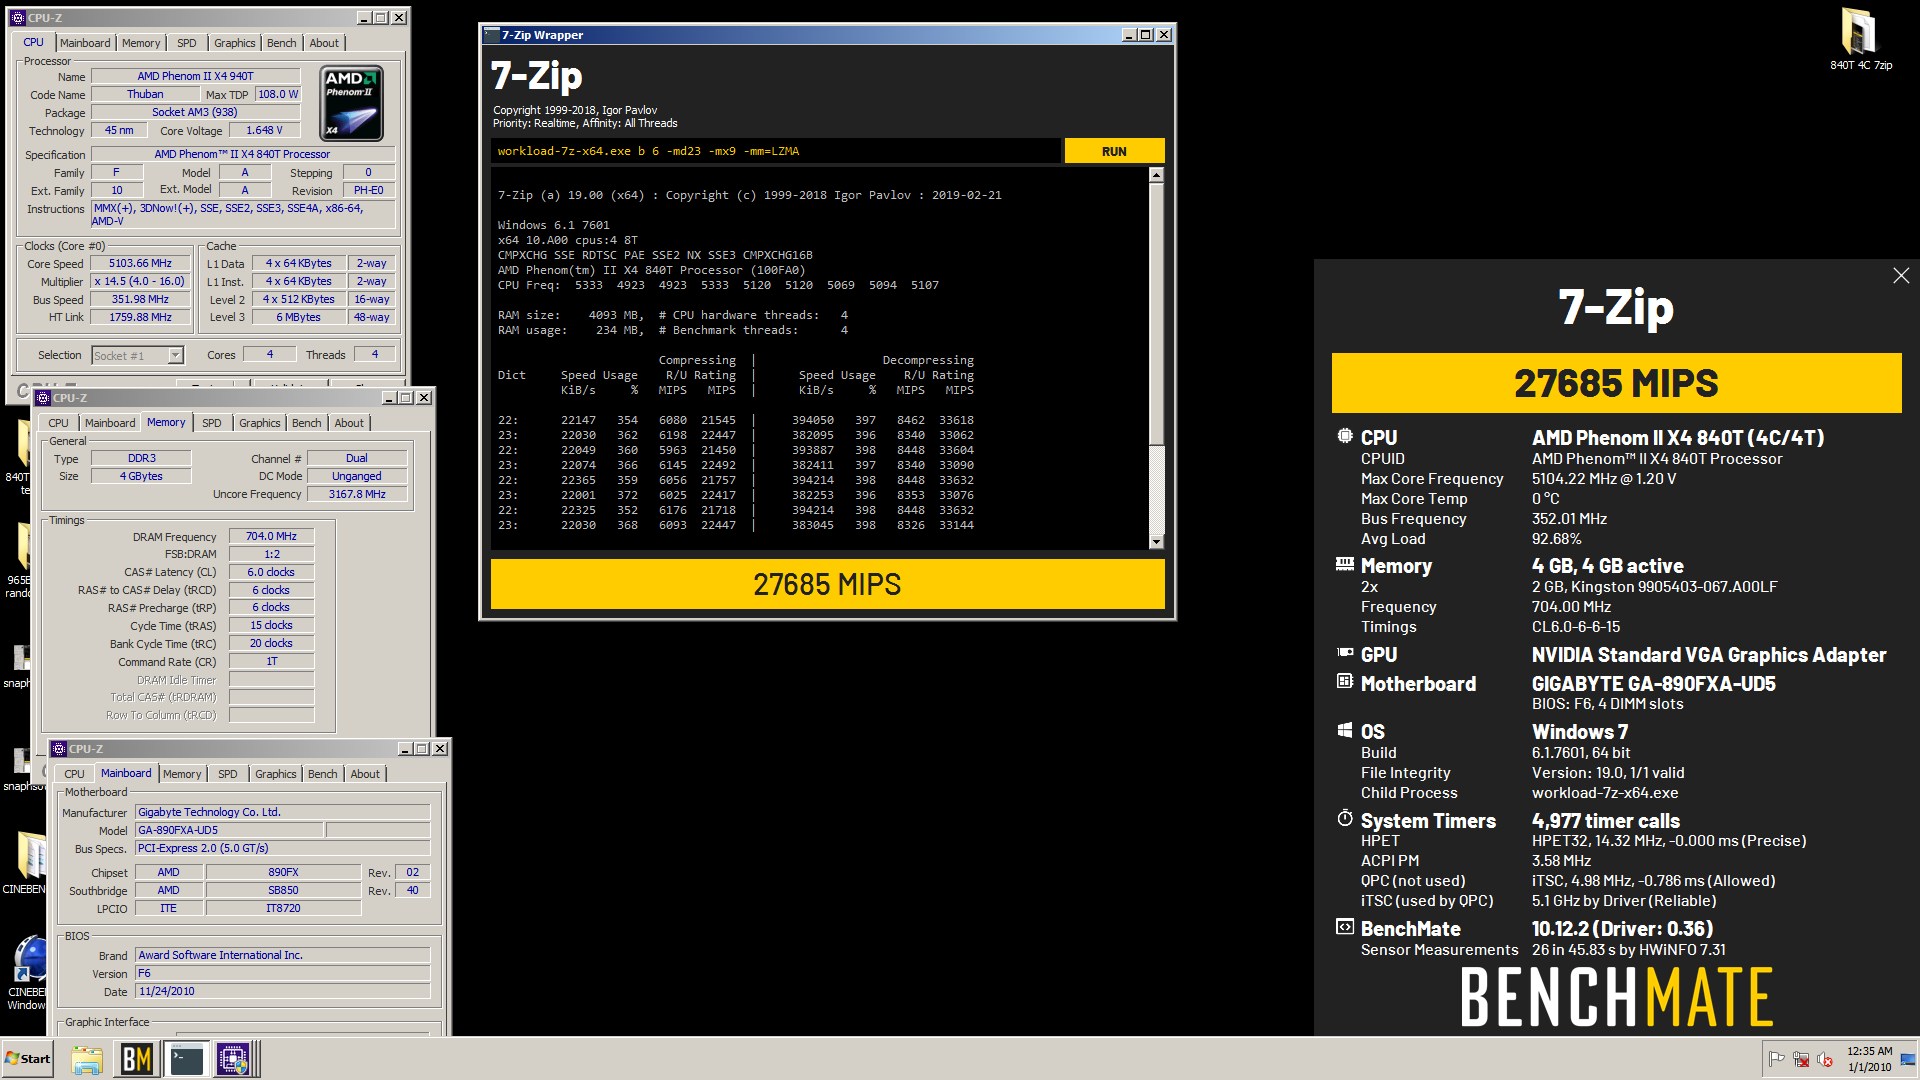Viewport: 1920px width, 1080px height.
Task: Click the top CPU-Z window title bar icon
Action: [17, 18]
